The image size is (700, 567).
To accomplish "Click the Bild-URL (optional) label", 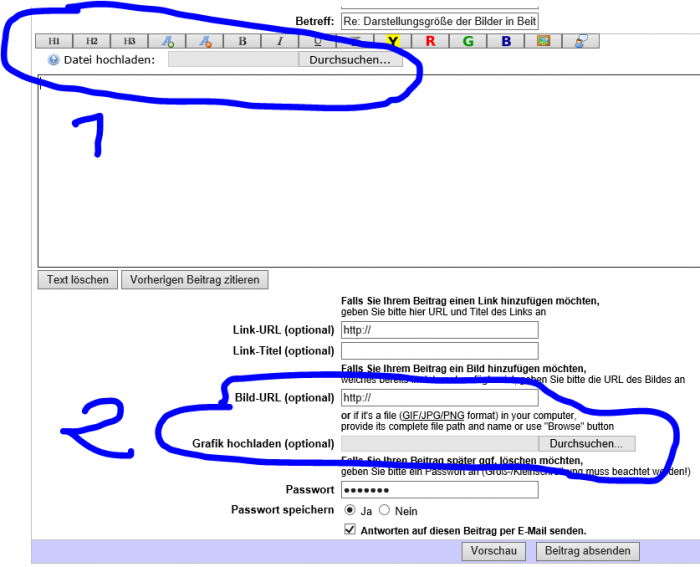I will [284, 398].
